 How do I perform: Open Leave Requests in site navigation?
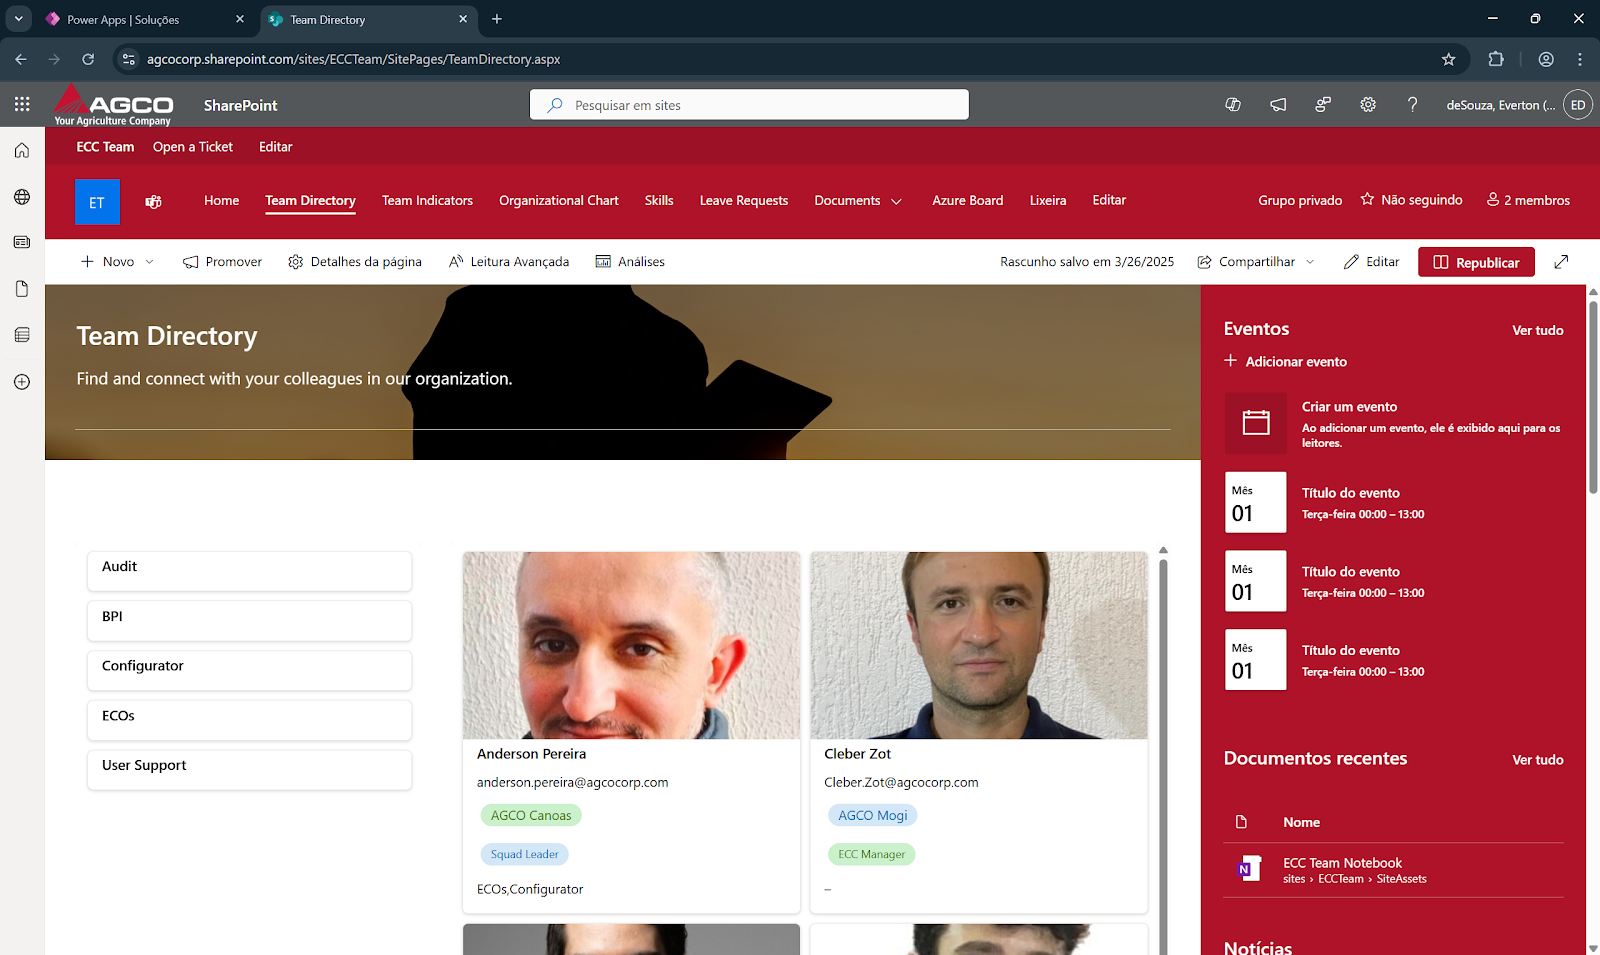tap(744, 200)
